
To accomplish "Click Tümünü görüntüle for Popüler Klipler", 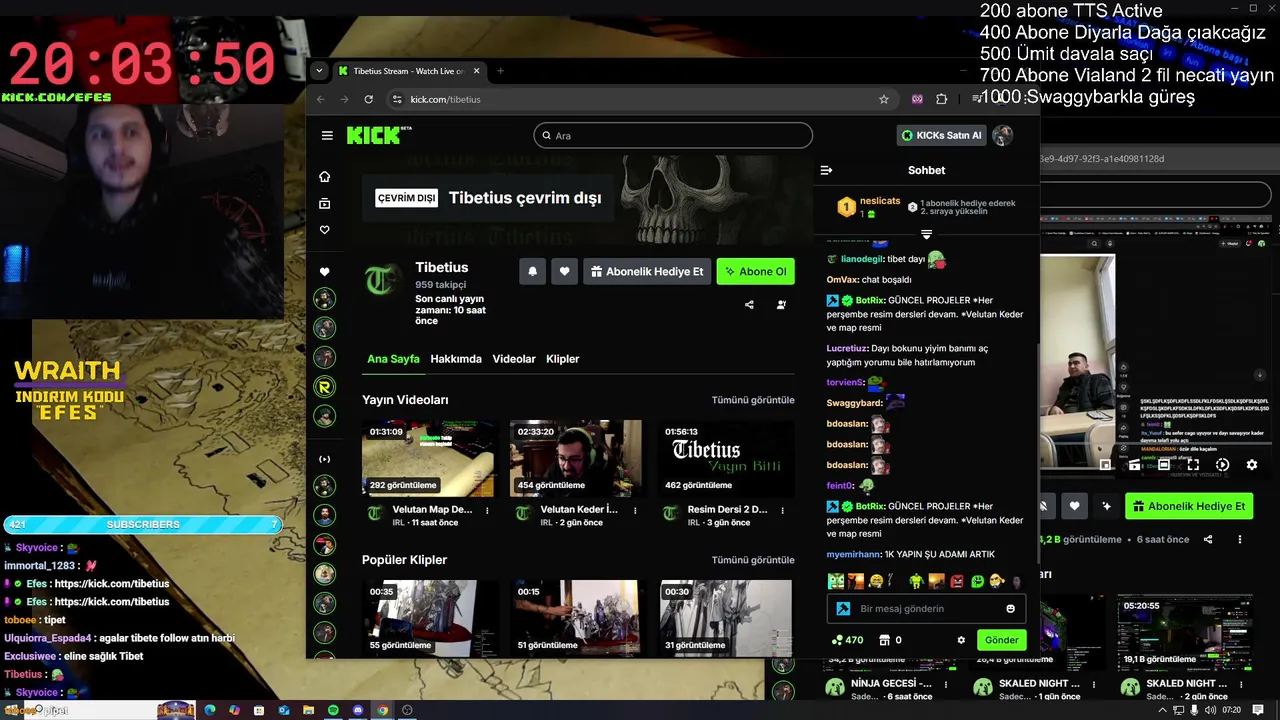I will tap(753, 560).
